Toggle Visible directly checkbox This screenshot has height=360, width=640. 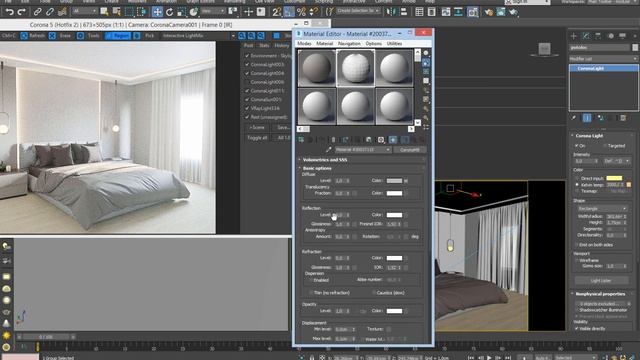pyautogui.click(x=577, y=328)
